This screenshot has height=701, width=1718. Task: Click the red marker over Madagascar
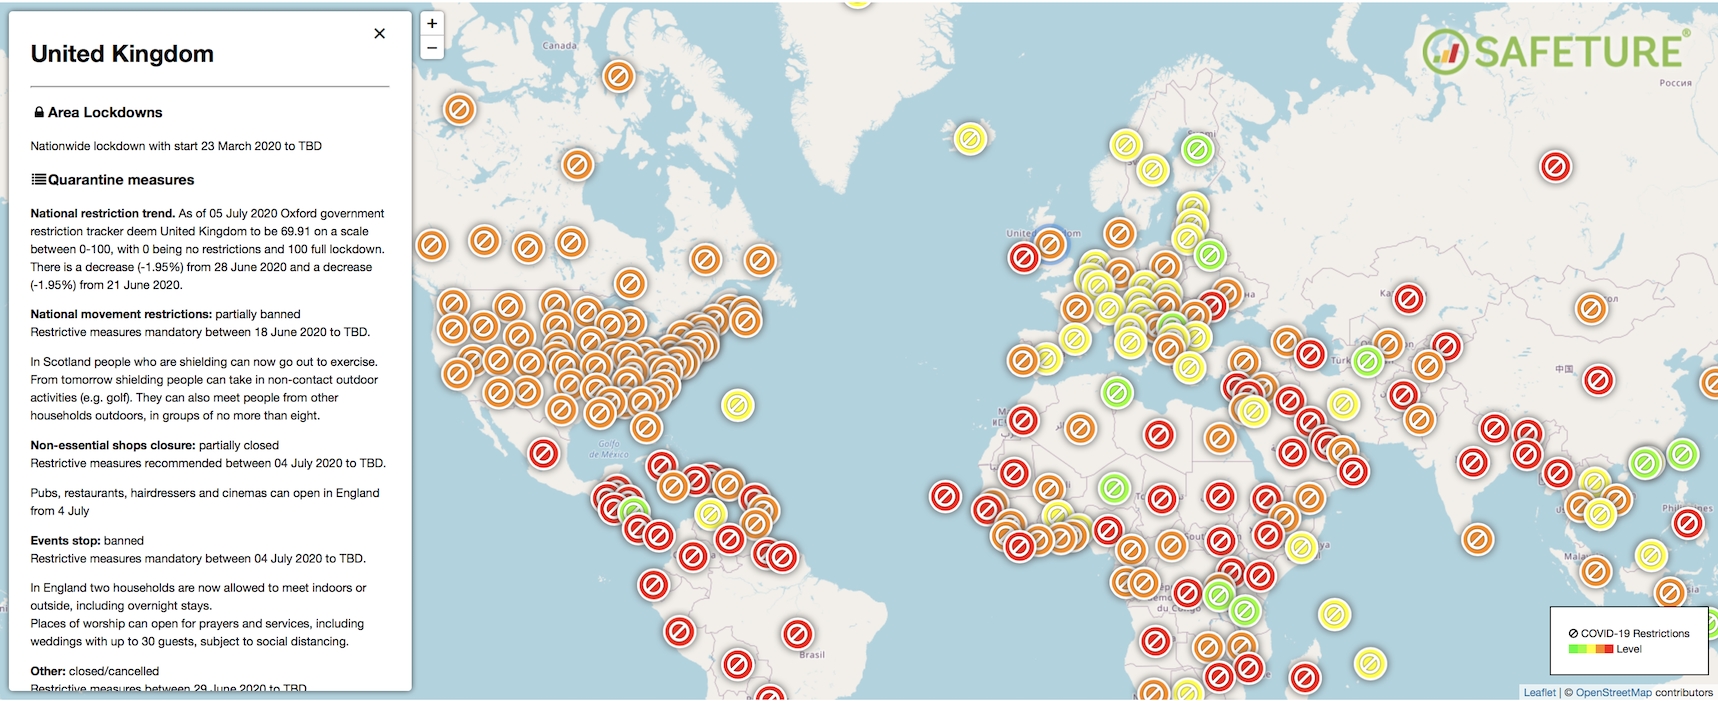1304,678
